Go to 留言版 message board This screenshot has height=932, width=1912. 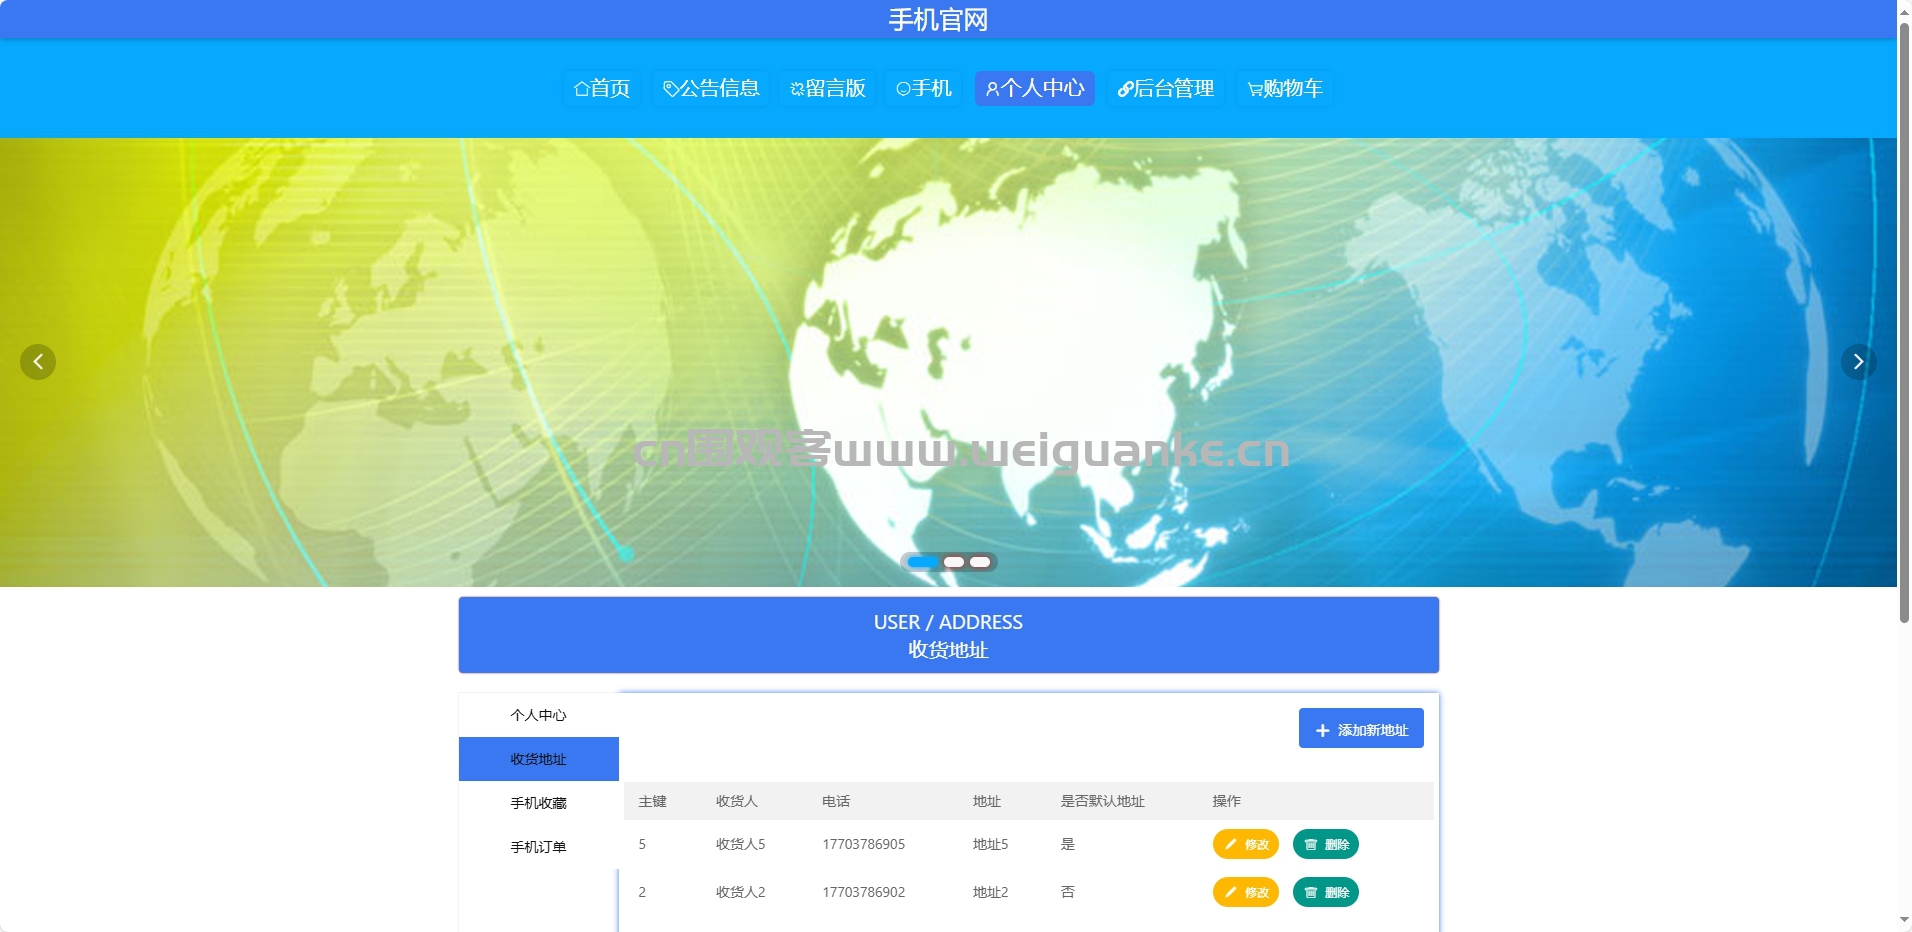[x=828, y=88]
